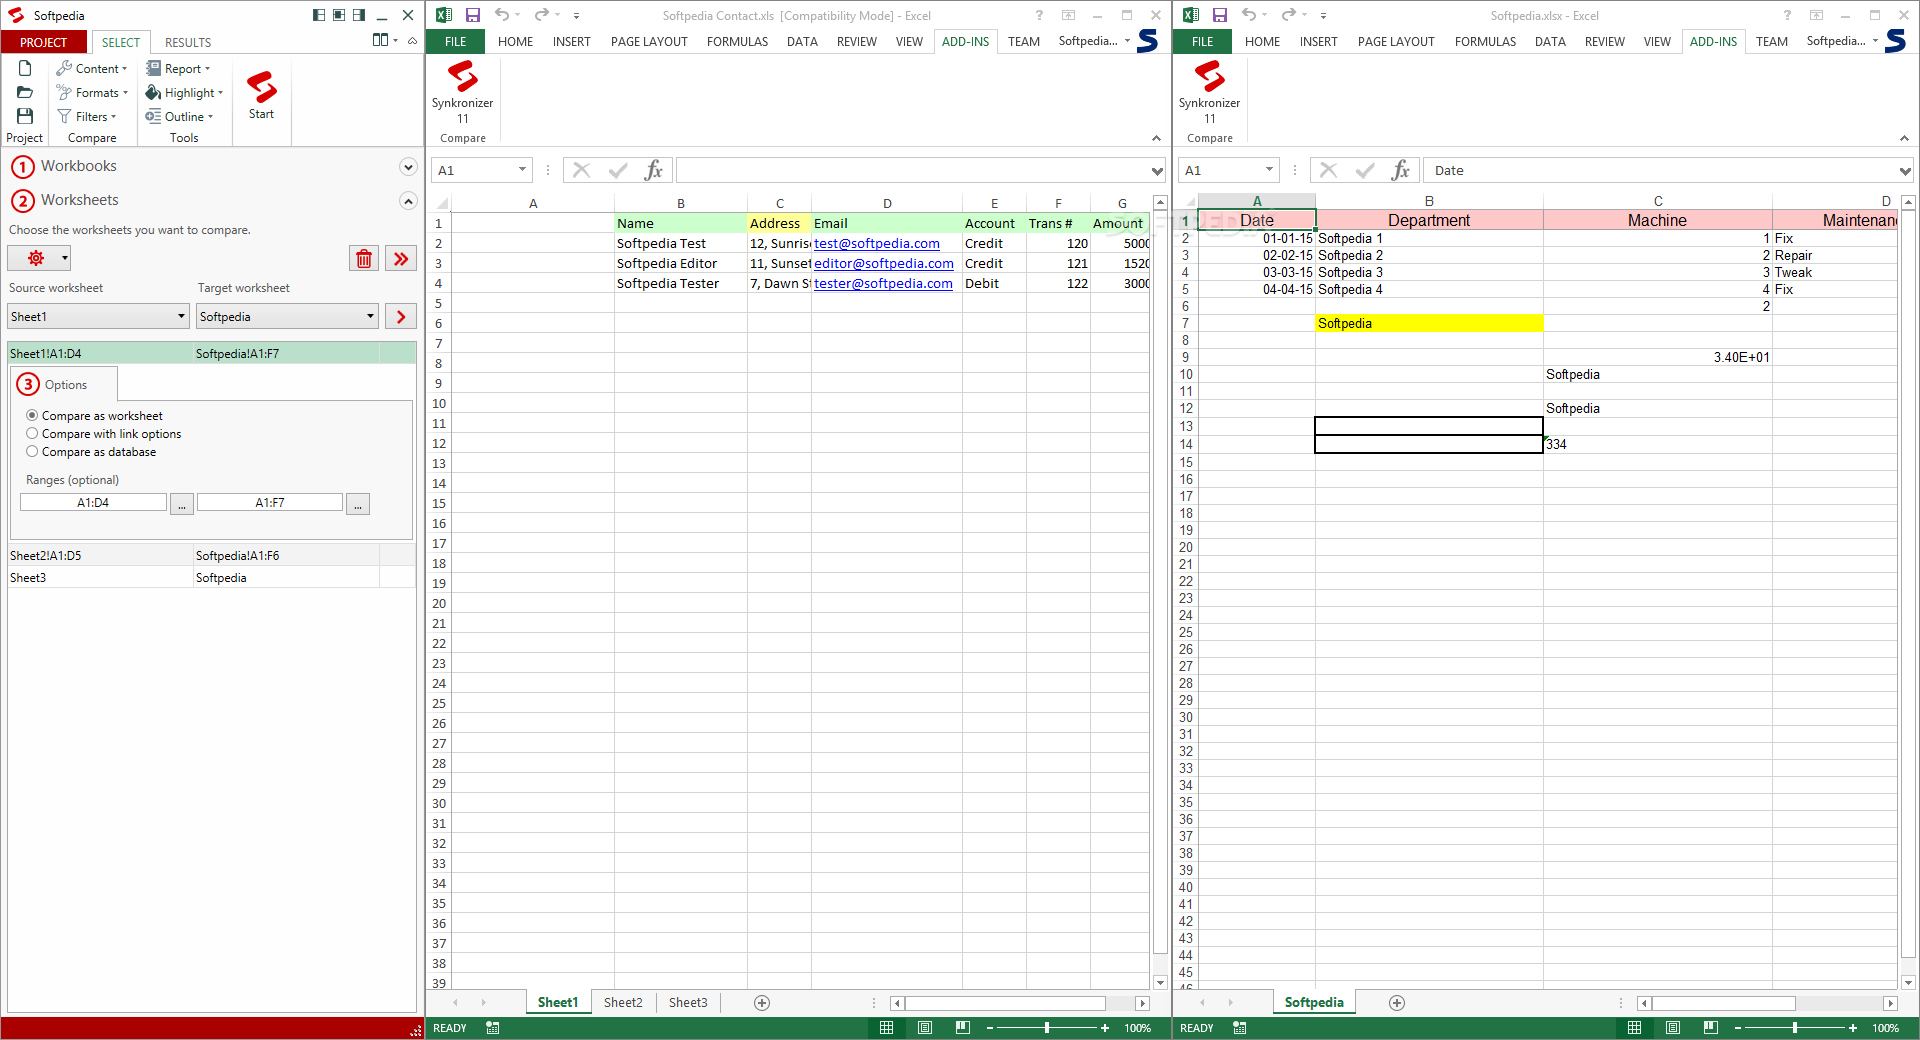Browse target range with button beside A1:F7
Image resolution: width=1920 pixels, height=1040 pixels.
(358, 503)
